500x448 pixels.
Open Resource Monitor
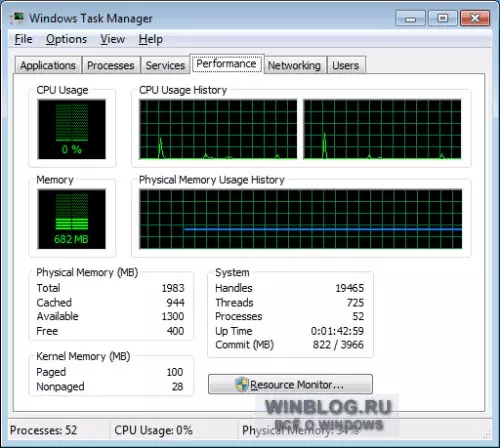coord(290,384)
